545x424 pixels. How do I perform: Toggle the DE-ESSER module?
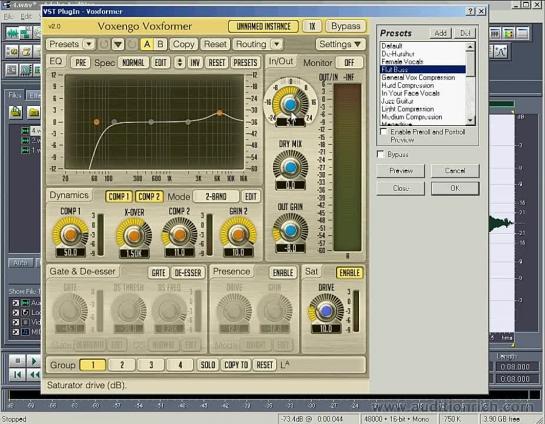(188, 273)
